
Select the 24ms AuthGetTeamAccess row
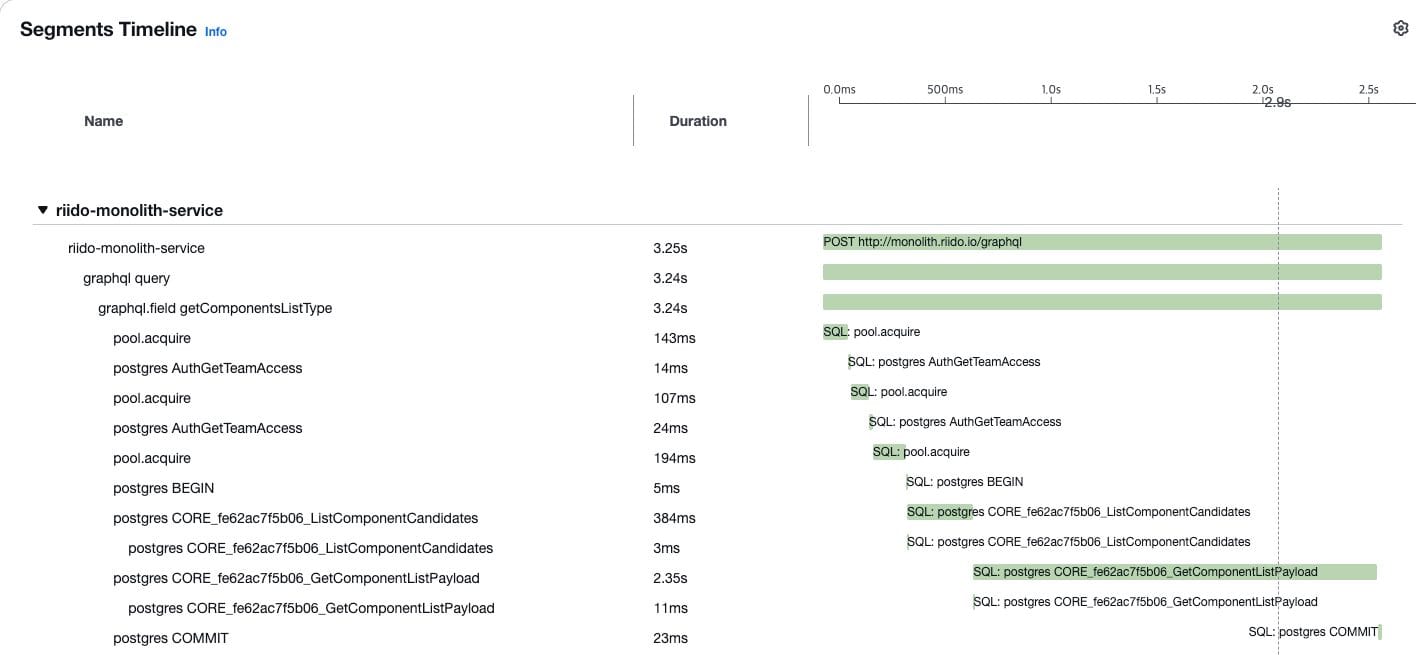pos(717,428)
